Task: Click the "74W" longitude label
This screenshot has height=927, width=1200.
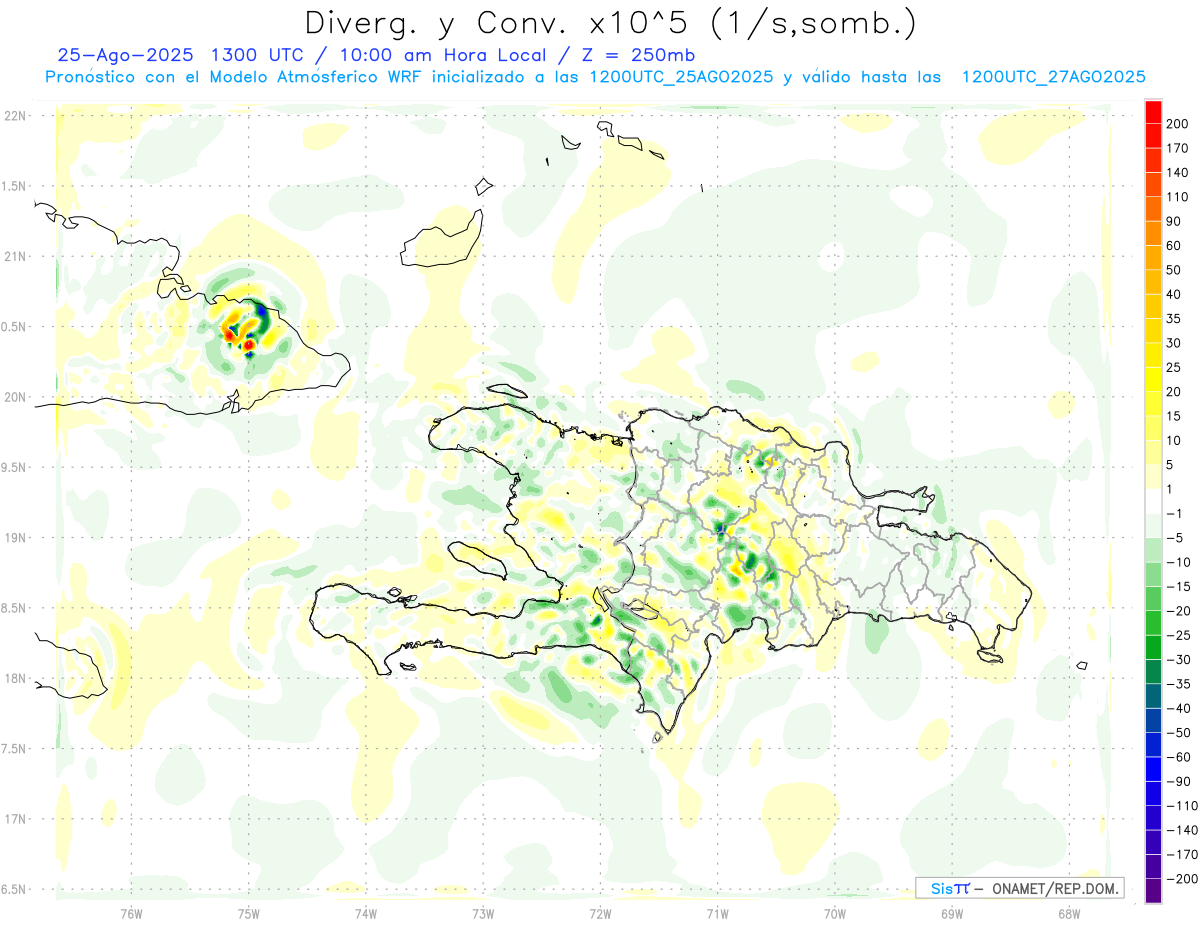Action: click(366, 913)
